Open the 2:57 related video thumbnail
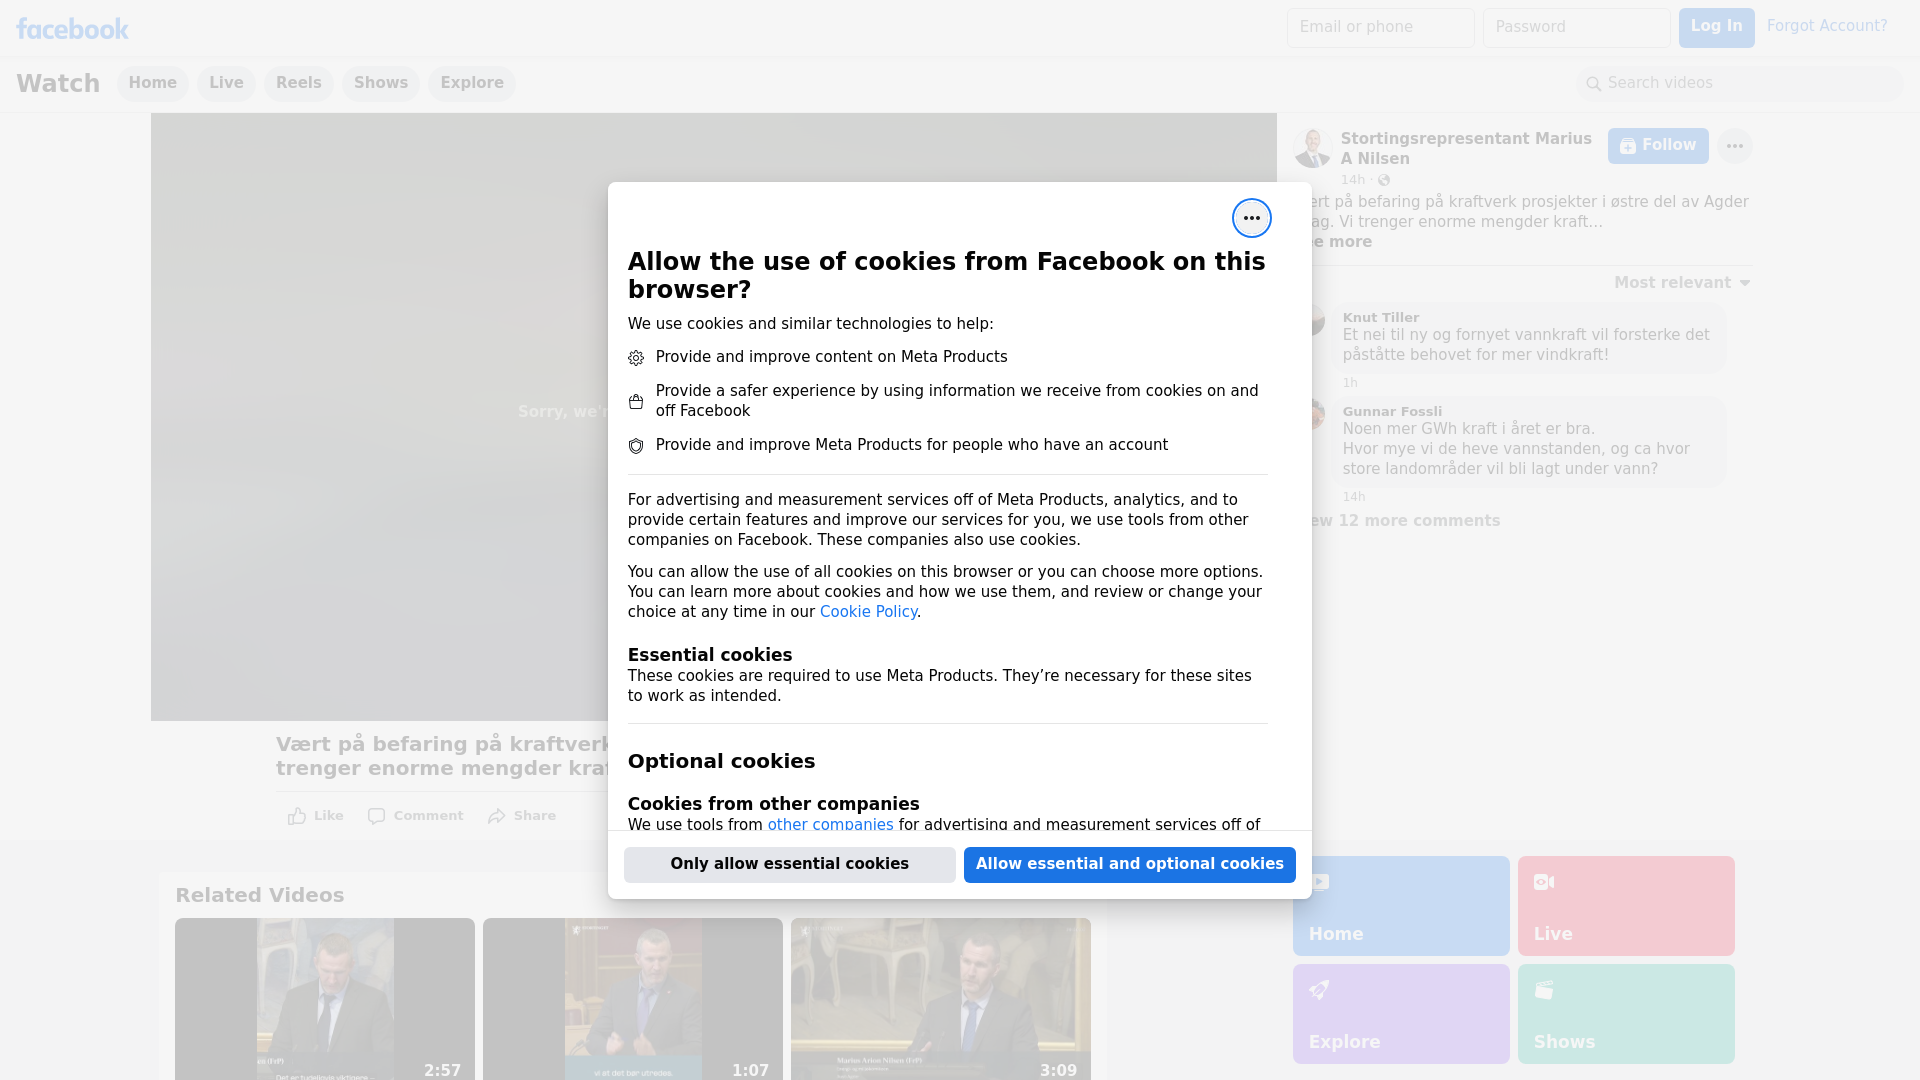Image resolution: width=1920 pixels, height=1080 pixels. click(x=324, y=998)
